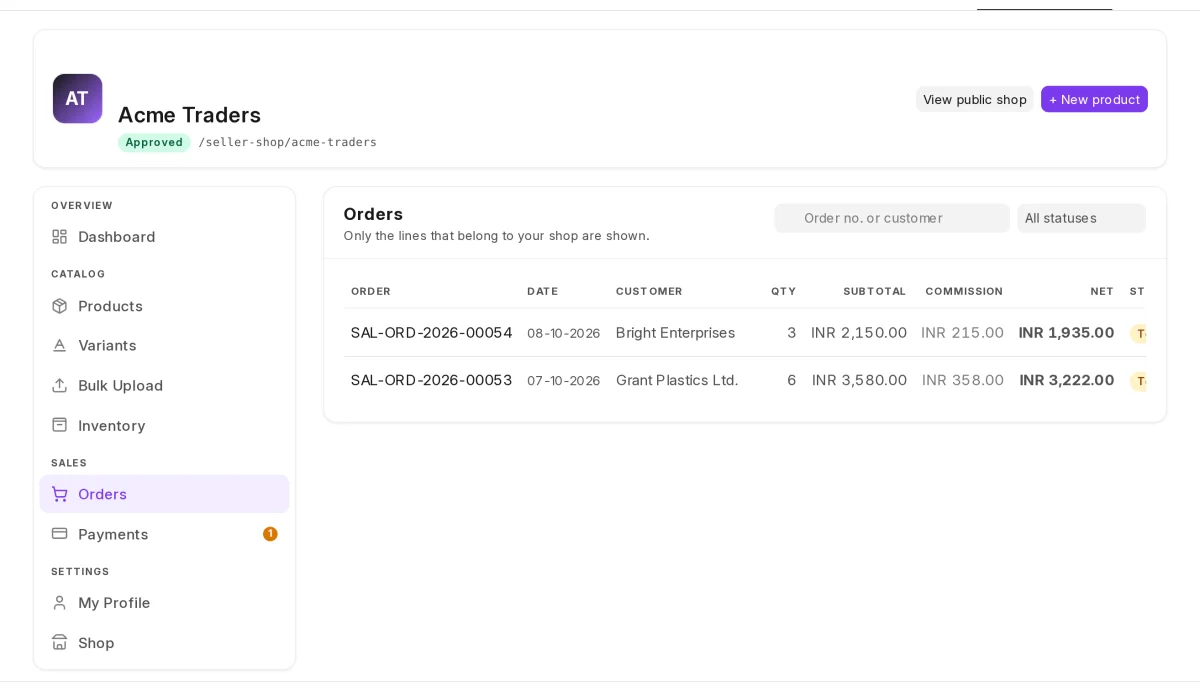Navigate to Inventory

click(164, 425)
